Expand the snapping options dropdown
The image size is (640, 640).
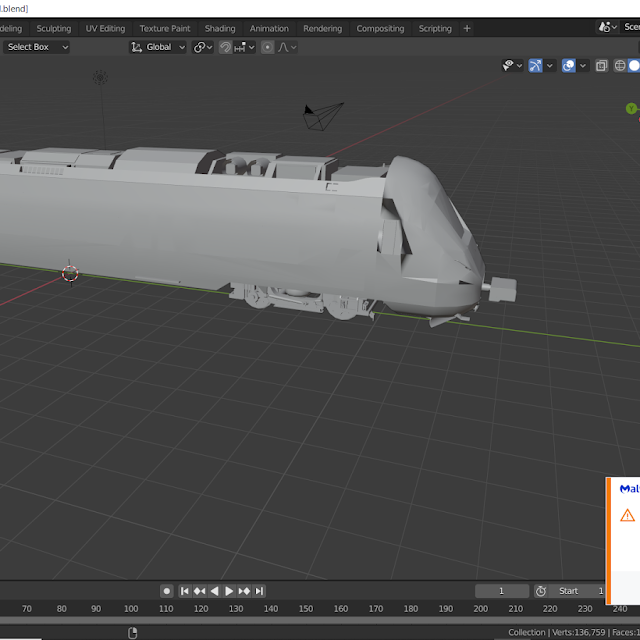[251, 47]
